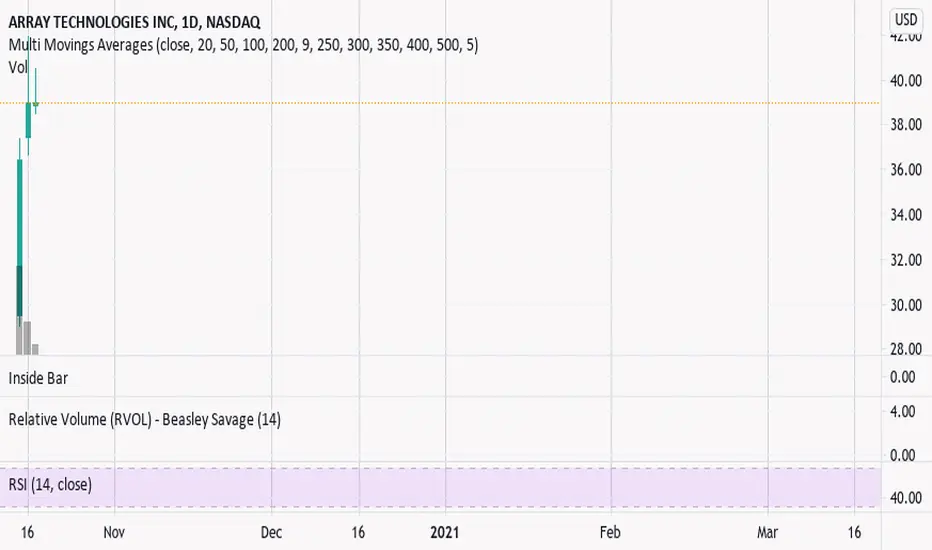Open the USD currency selector
Viewport: 932px width, 550px height.
click(906, 20)
